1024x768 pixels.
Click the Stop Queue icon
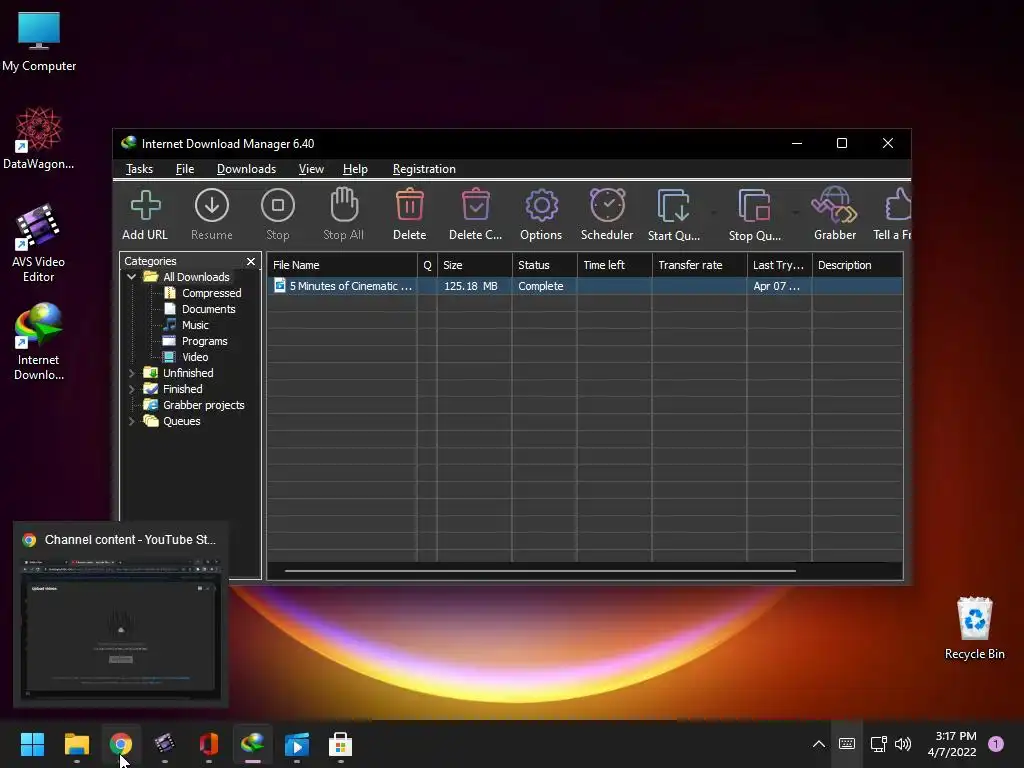pos(754,214)
